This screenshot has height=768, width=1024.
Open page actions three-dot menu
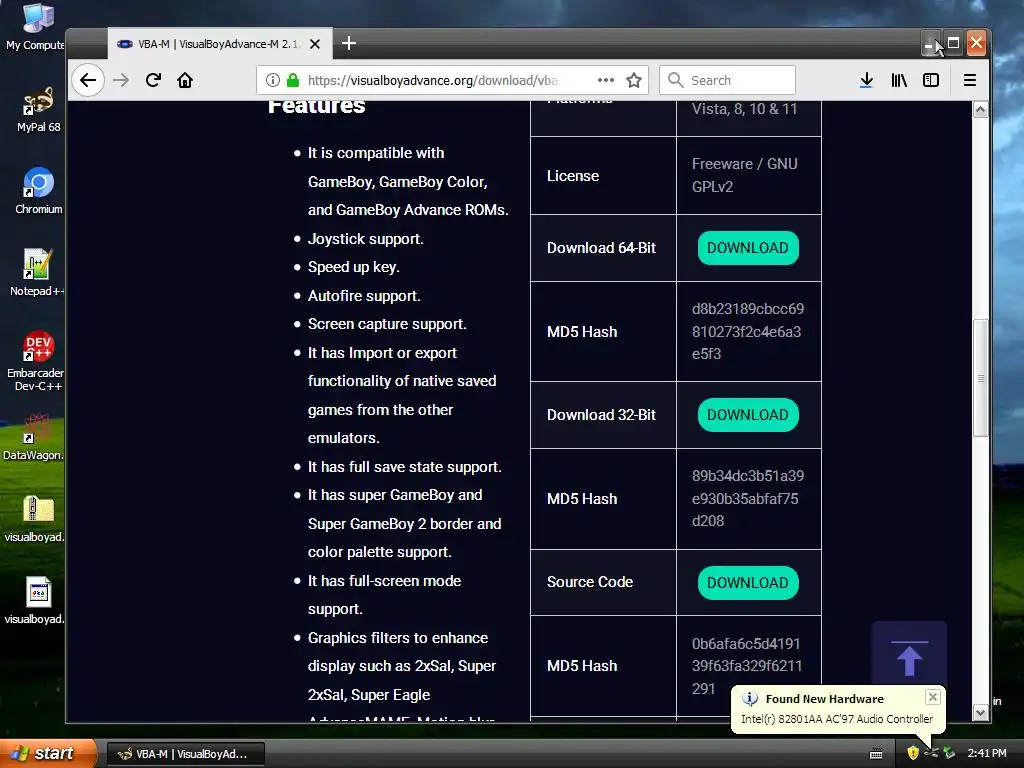(606, 80)
